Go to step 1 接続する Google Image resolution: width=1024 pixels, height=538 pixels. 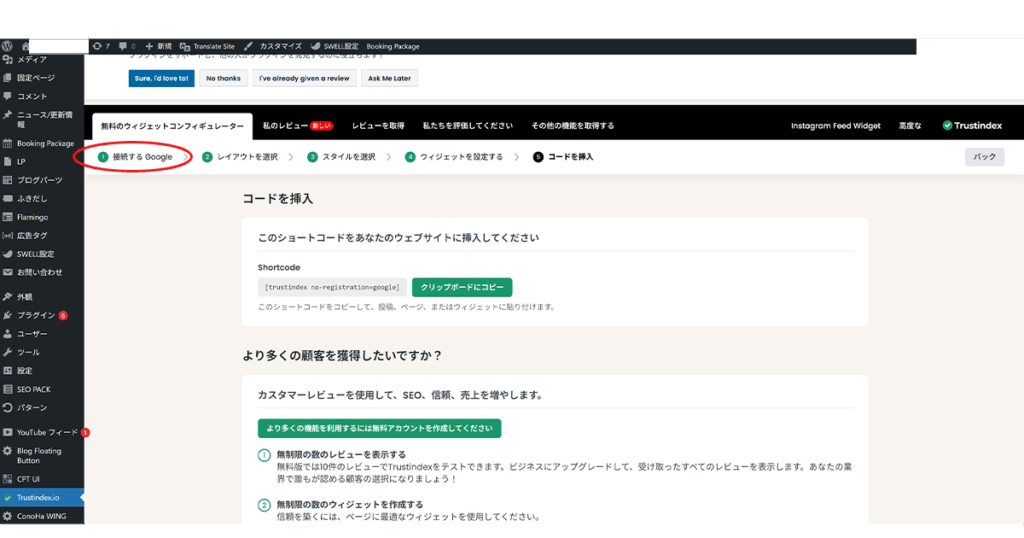click(135, 157)
